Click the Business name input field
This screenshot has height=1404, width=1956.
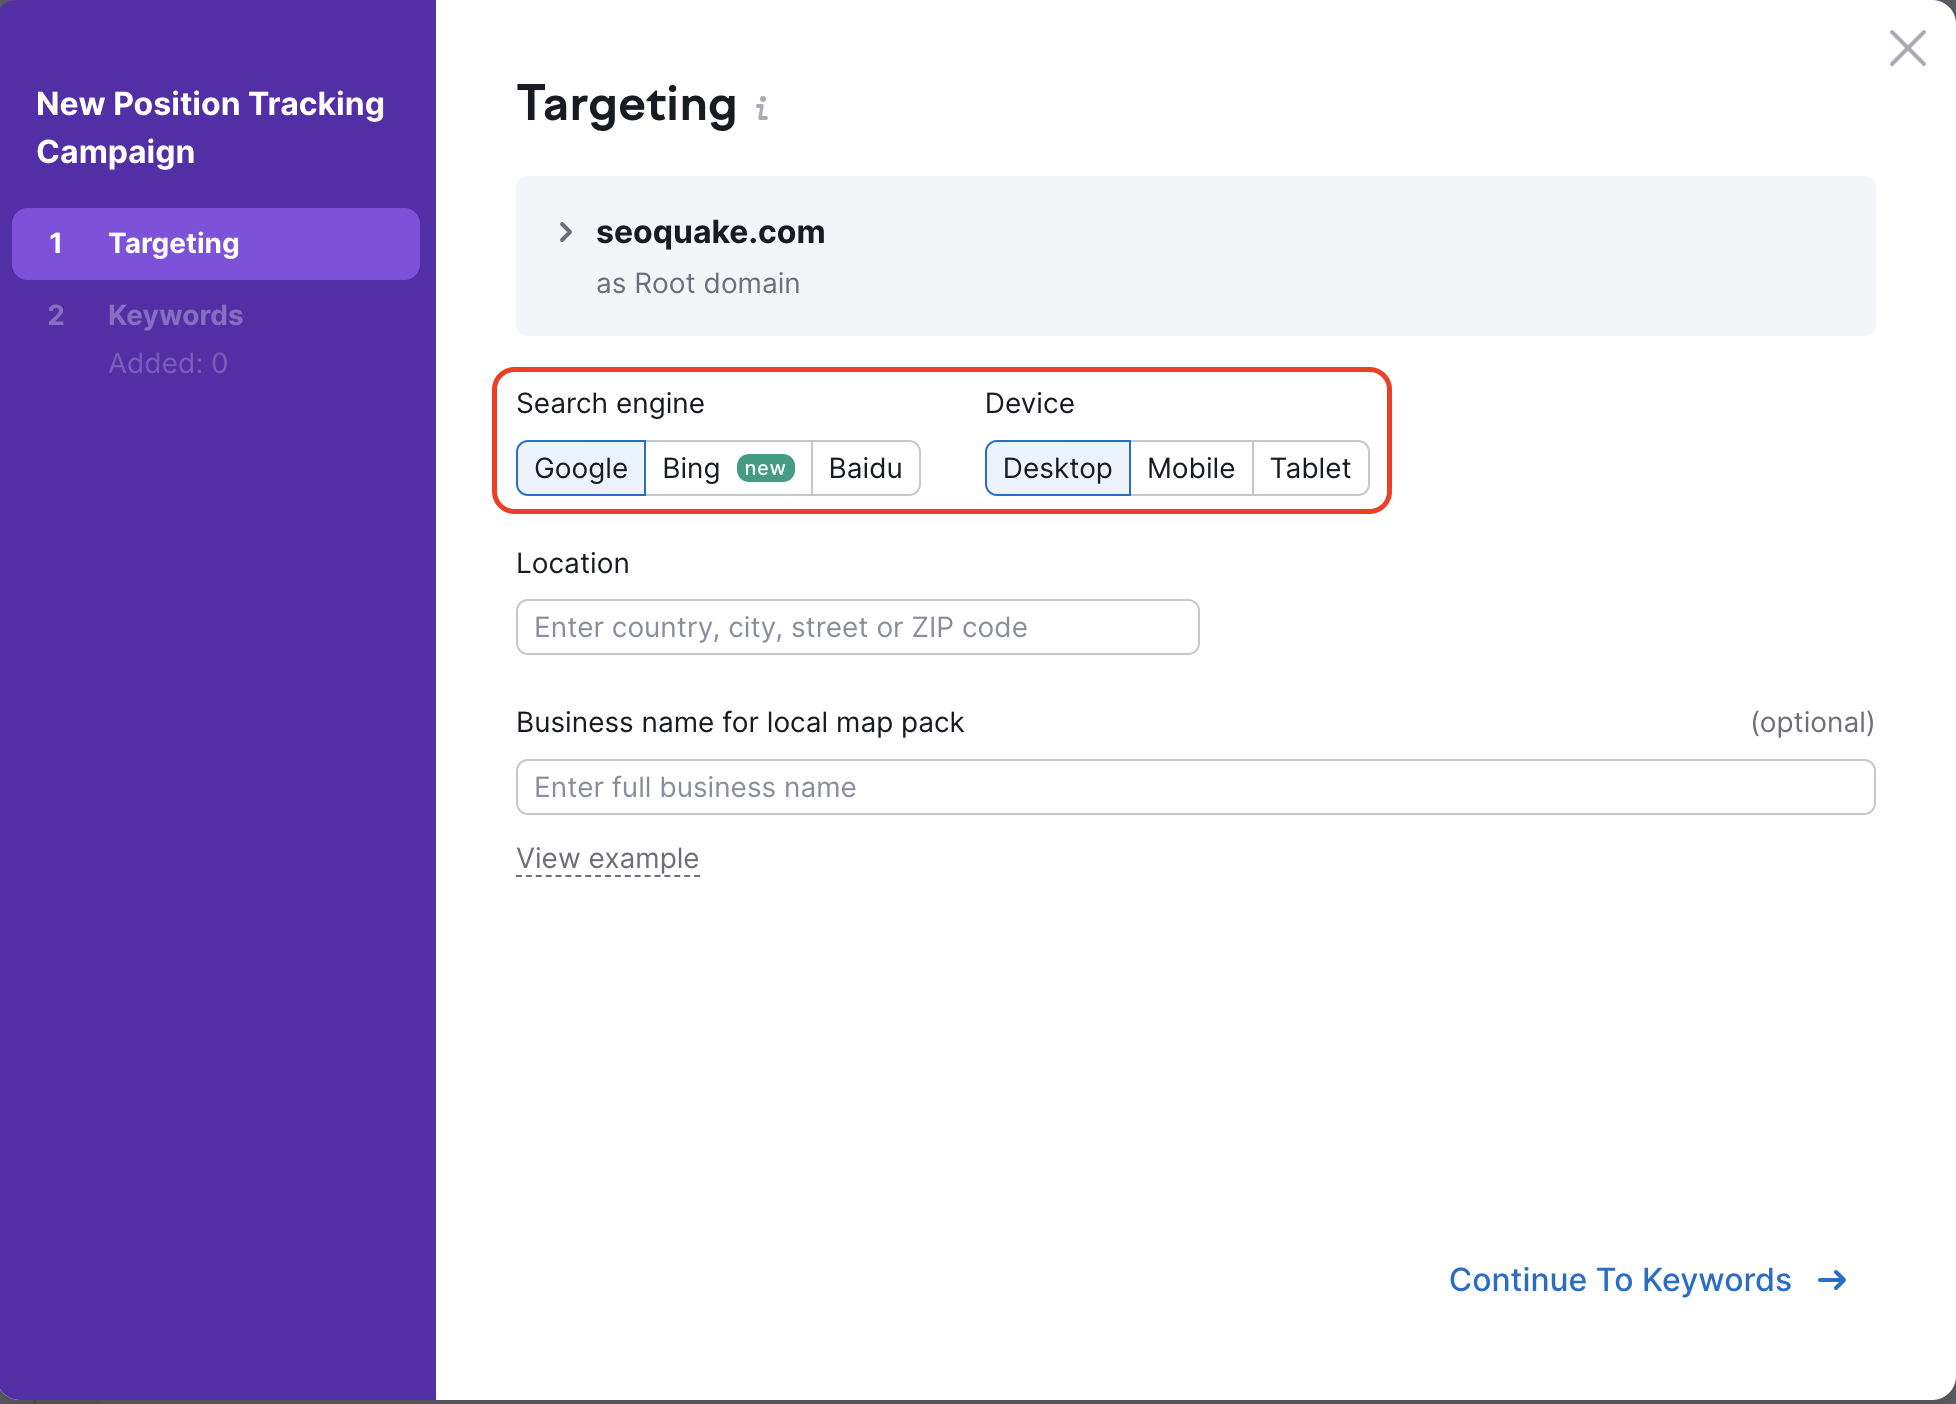pyautogui.click(x=1195, y=788)
